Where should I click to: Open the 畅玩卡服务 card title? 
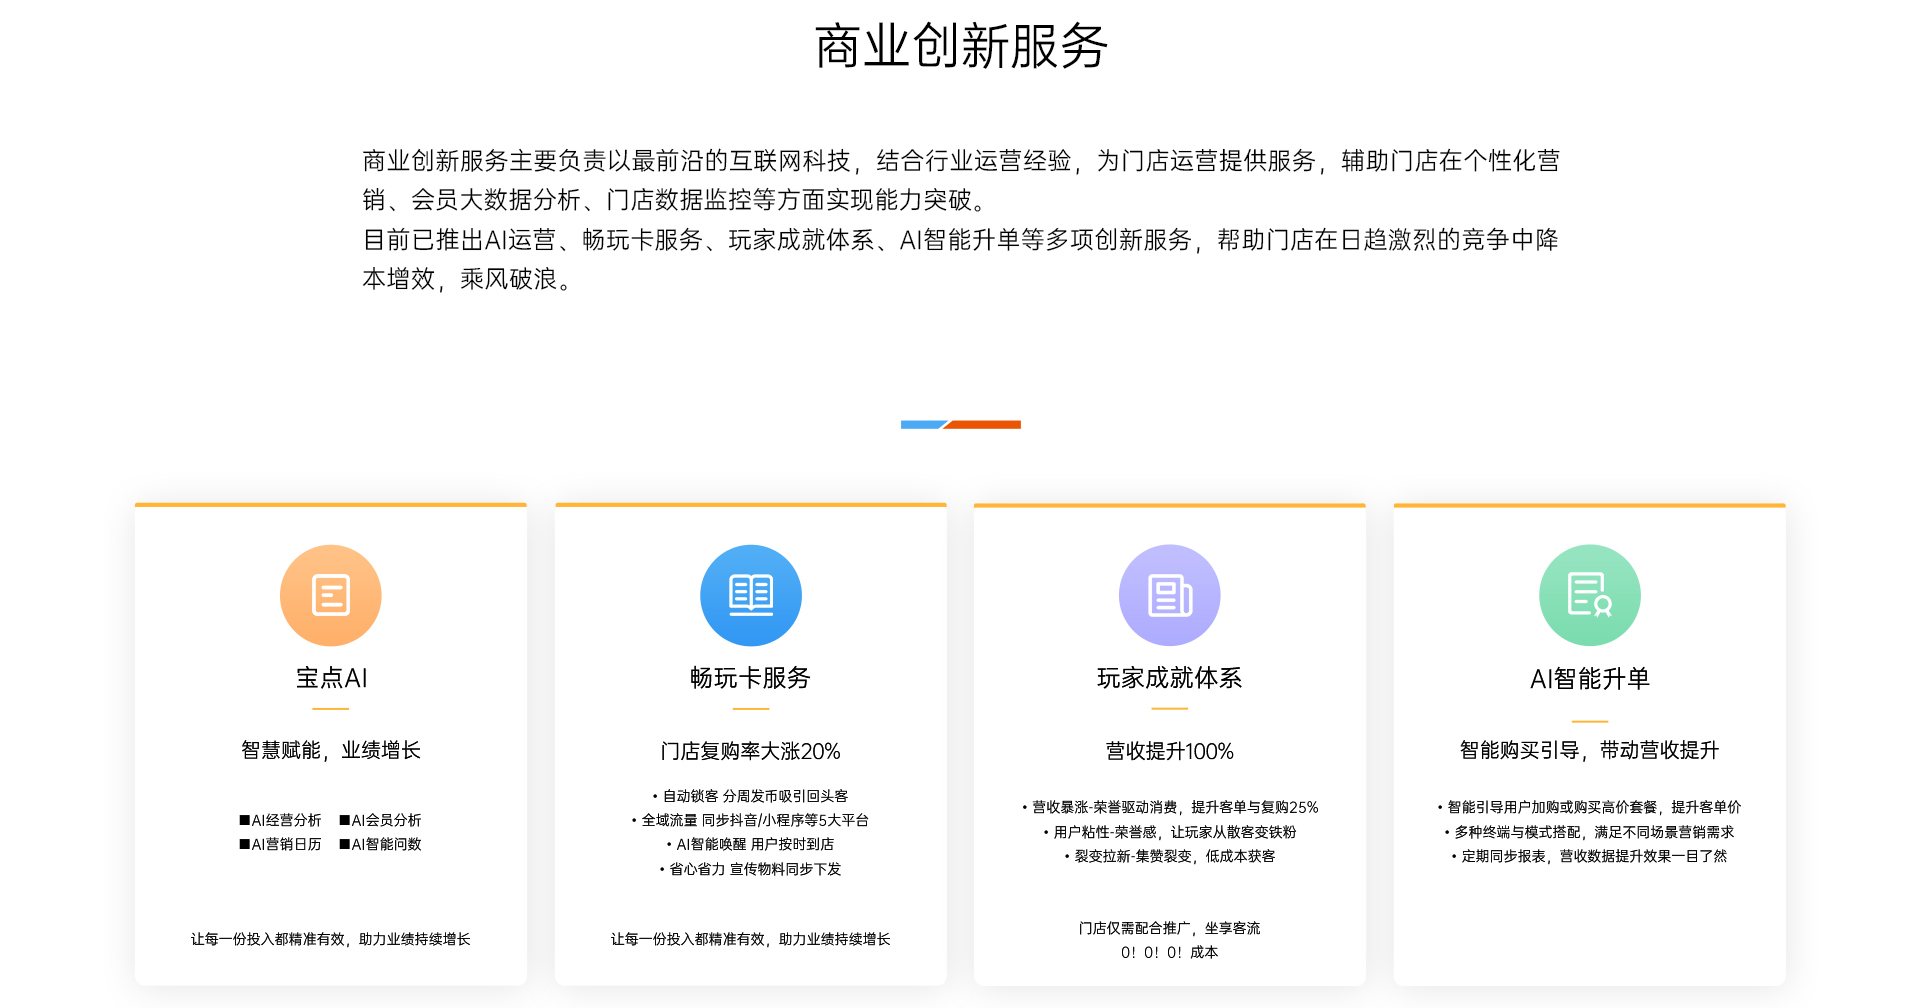tap(750, 678)
